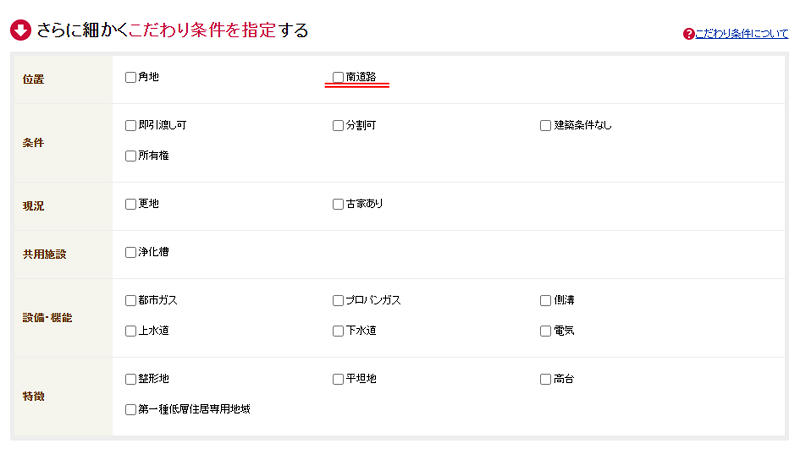
Task: Enable the 更地 checkbox
Action: click(131, 204)
